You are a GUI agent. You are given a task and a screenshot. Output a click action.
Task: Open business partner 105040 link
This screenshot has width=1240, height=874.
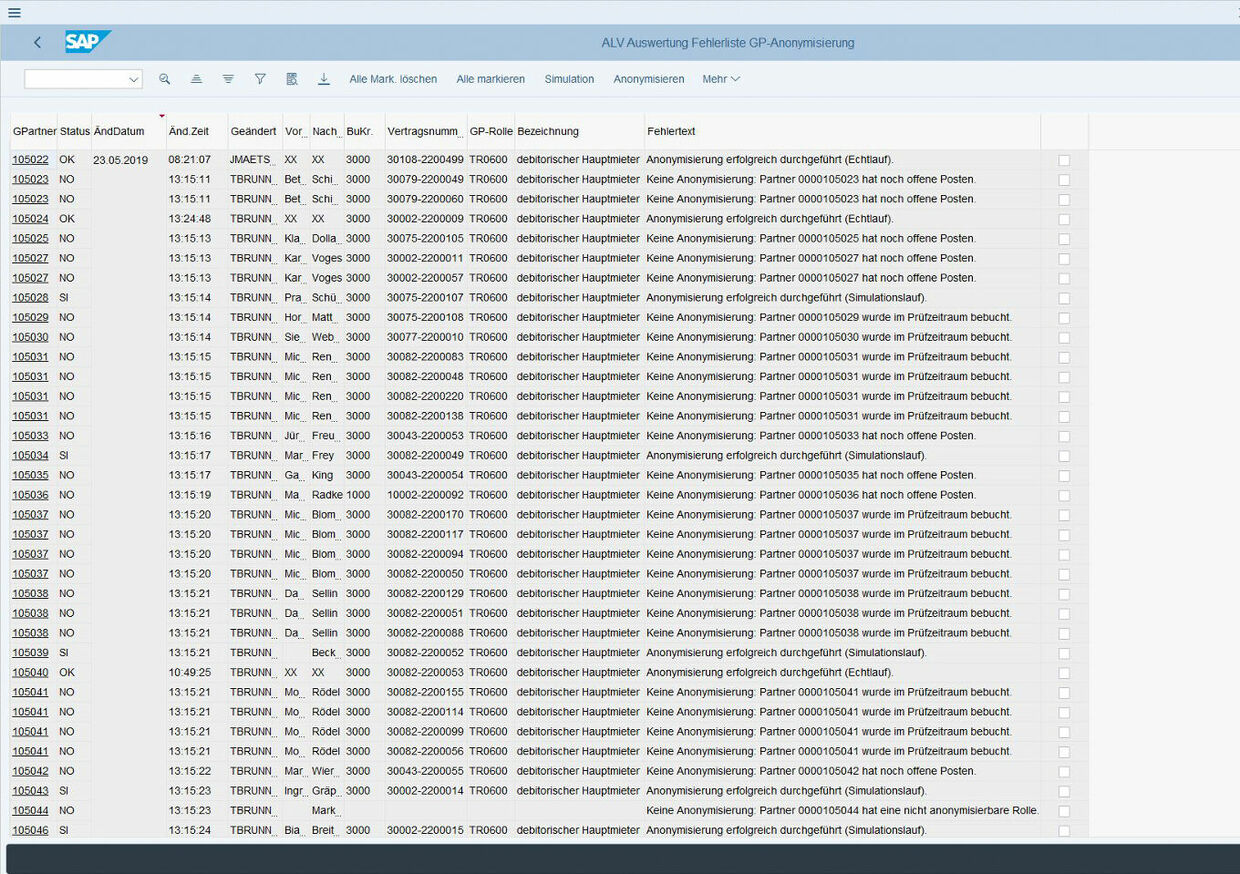coord(30,673)
